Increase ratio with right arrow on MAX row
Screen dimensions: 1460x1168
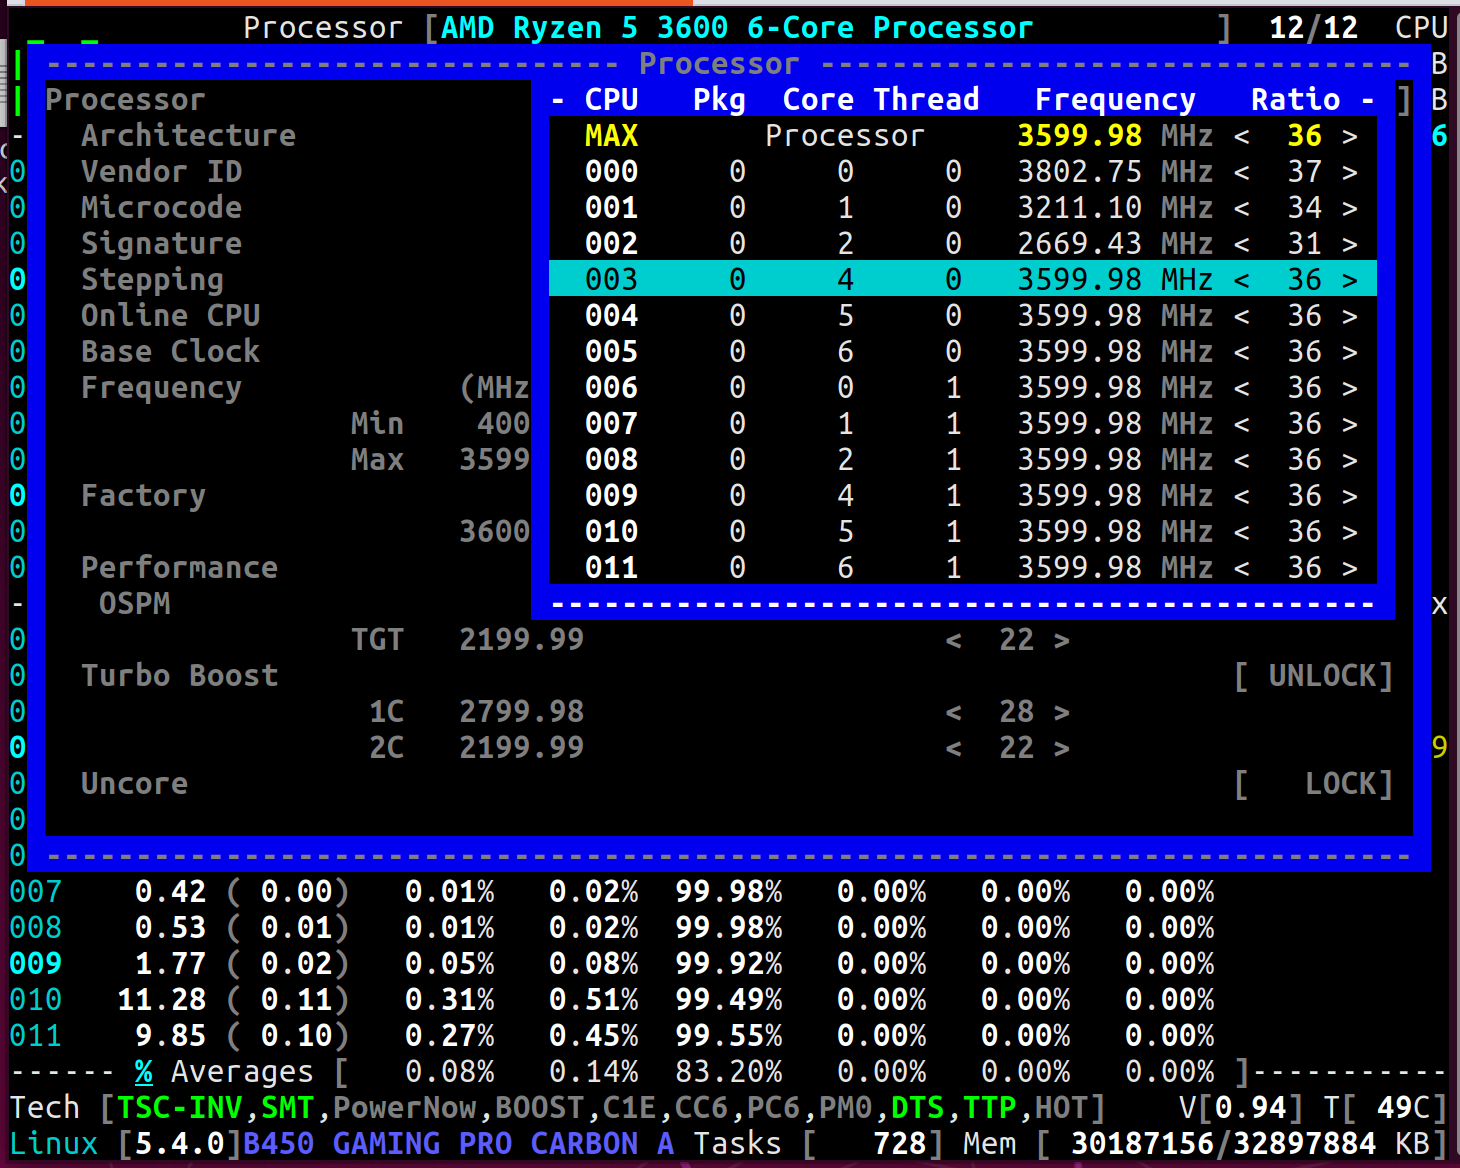coord(1349,136)
